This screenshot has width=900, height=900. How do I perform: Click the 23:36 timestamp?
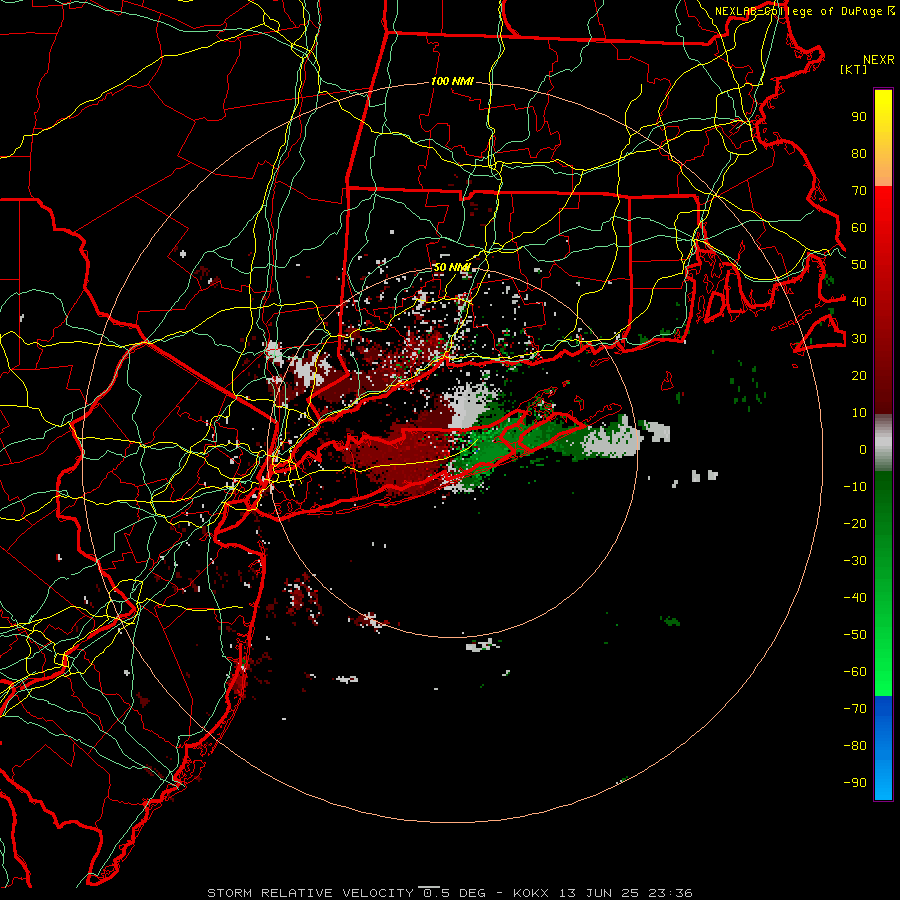(x=670, y=893)
